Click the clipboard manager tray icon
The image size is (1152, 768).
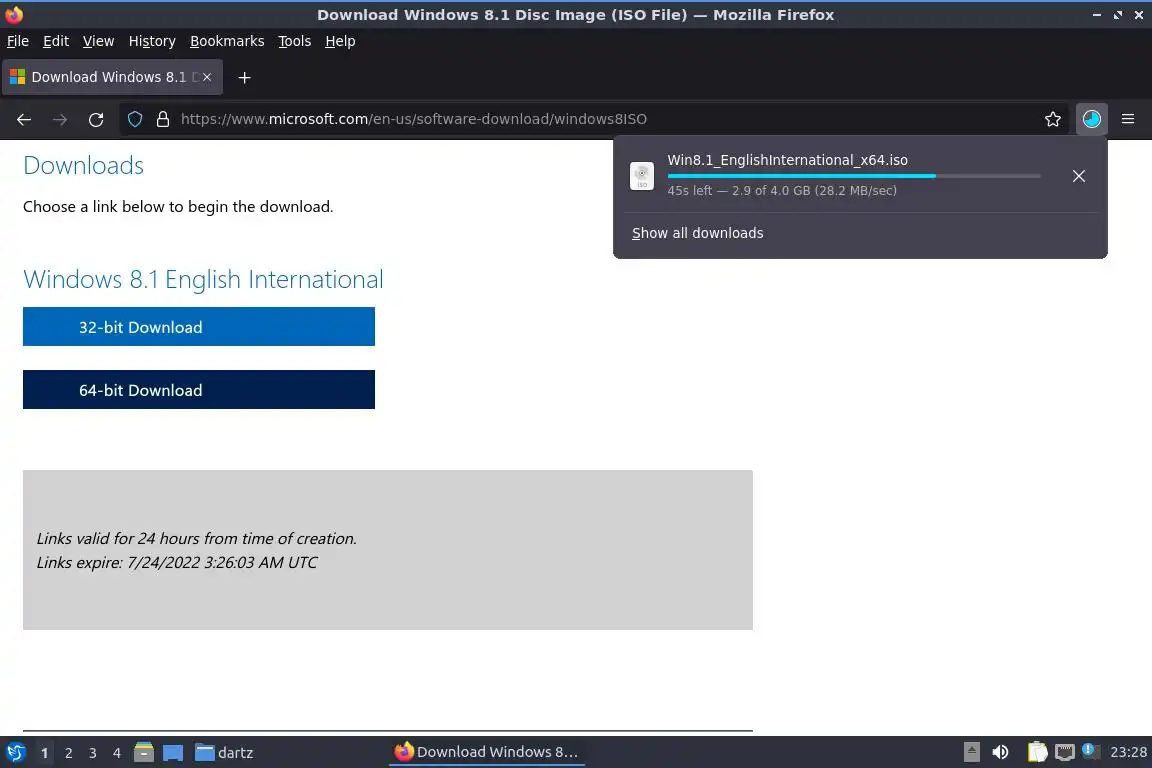tap(1037, 752)
